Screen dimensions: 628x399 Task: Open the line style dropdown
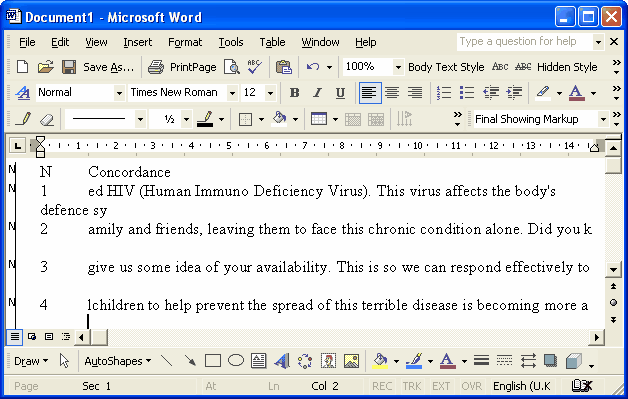[x=140, y=119]
